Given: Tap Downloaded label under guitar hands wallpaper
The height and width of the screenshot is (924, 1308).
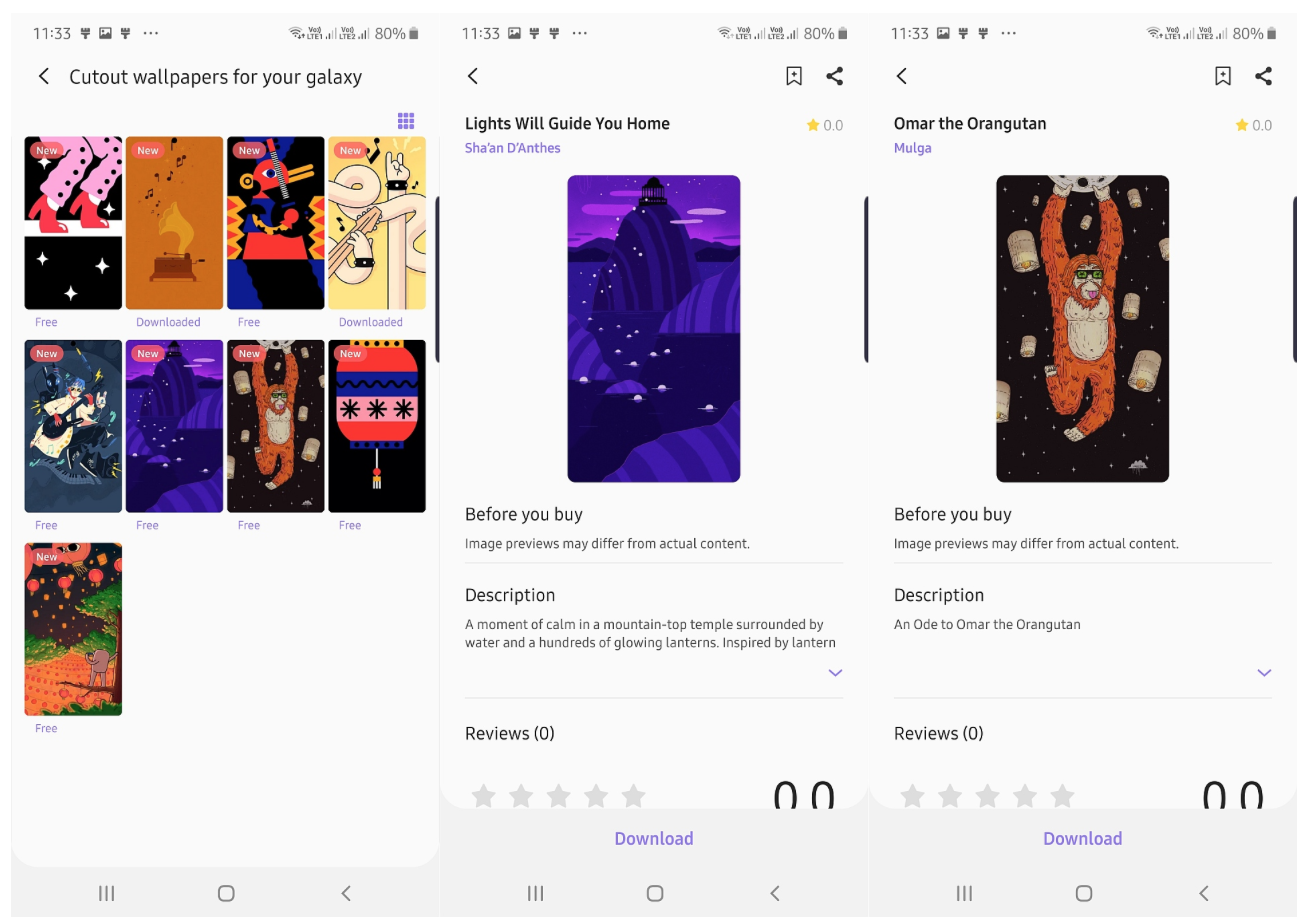Looking at the screenshot, I should point(371,322).
